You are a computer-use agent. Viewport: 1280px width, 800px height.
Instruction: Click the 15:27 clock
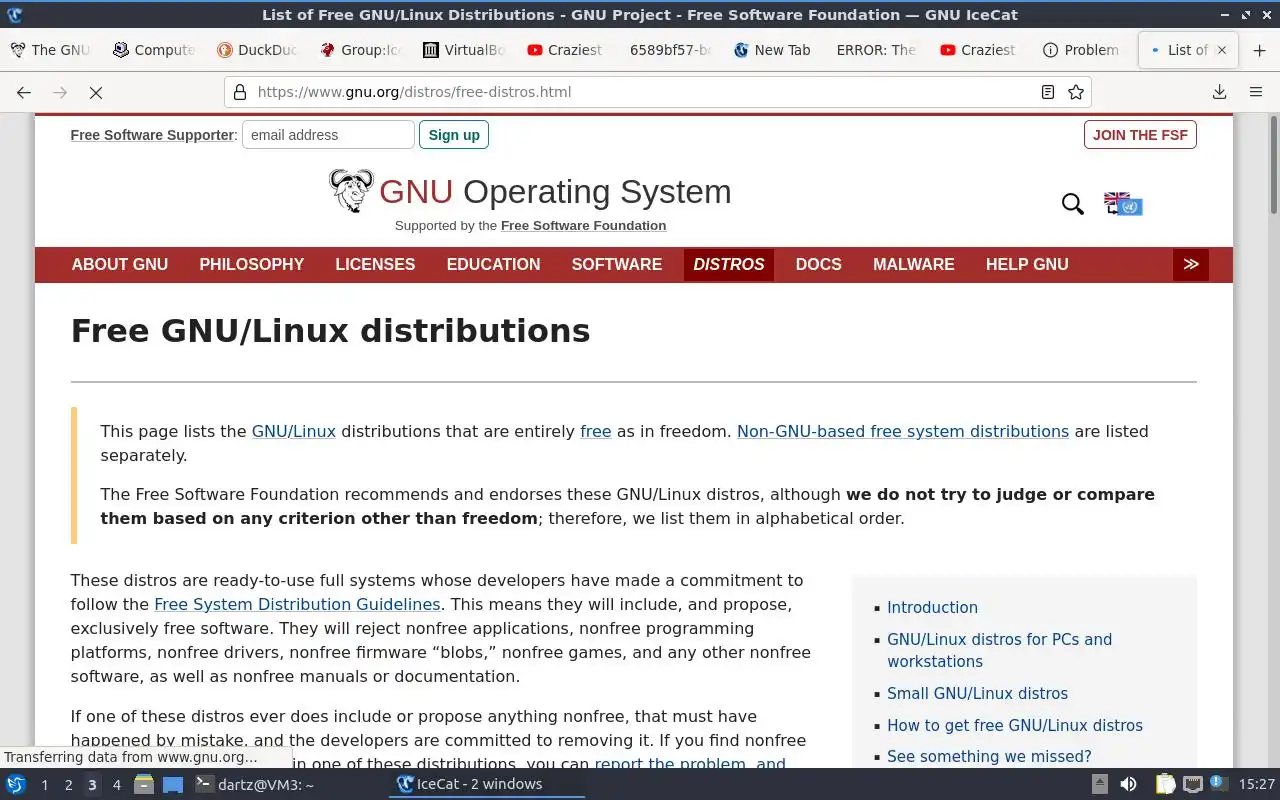coord(1256,785)
